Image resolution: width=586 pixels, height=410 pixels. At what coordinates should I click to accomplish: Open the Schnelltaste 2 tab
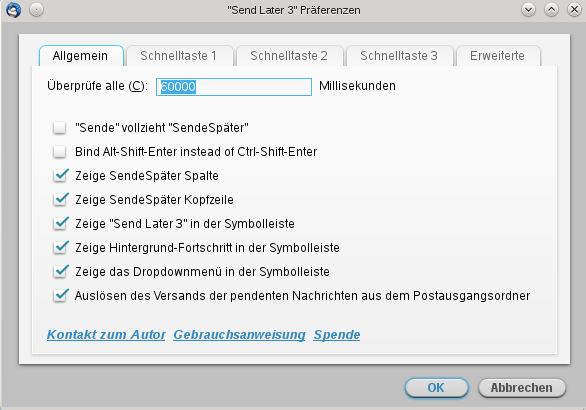coord(289,56)
